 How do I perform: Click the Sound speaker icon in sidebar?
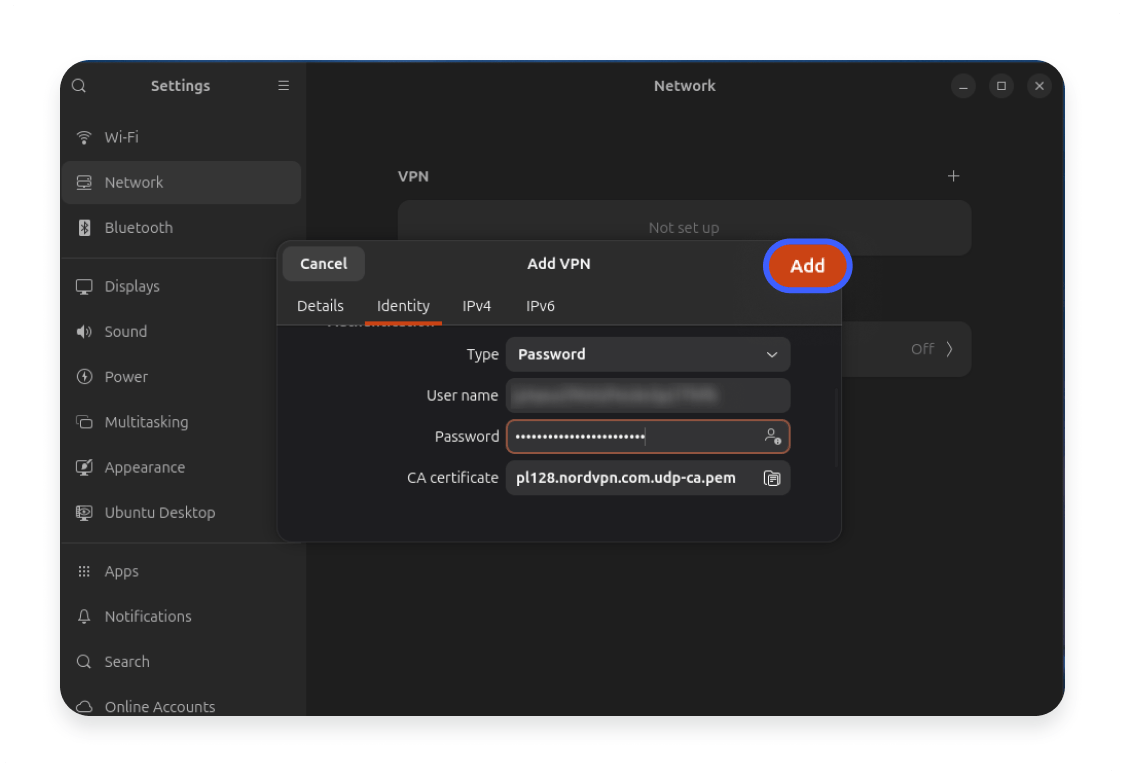[x=84, y=331]
